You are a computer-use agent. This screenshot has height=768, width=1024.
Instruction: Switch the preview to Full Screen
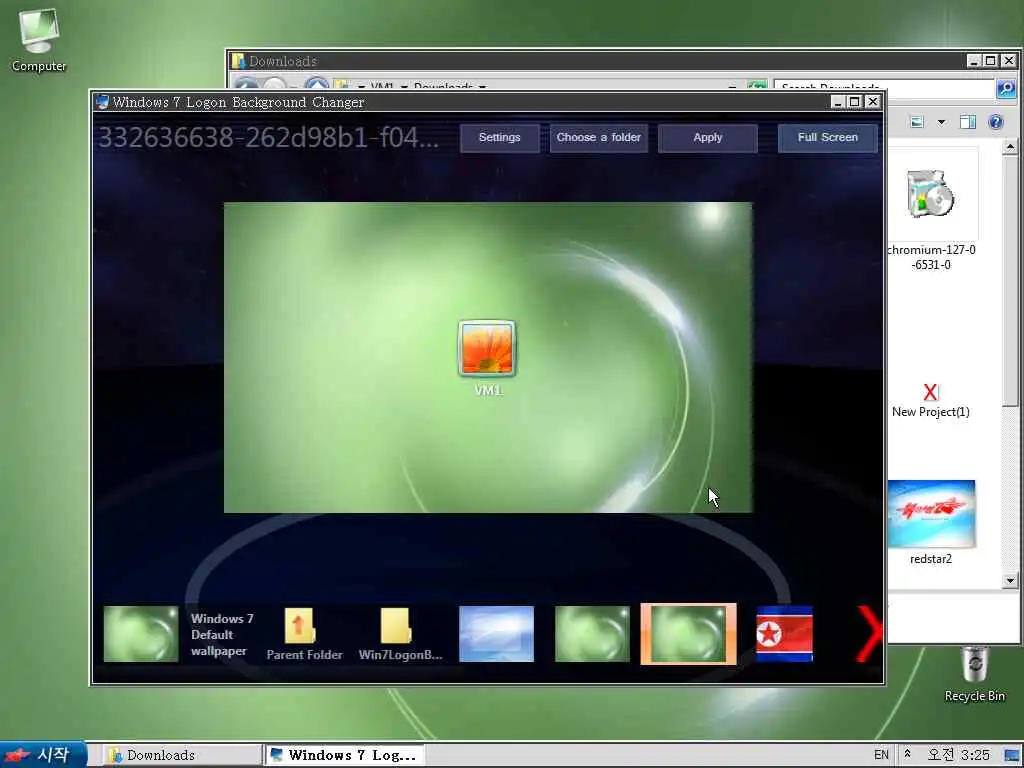(x=827, y=138)
